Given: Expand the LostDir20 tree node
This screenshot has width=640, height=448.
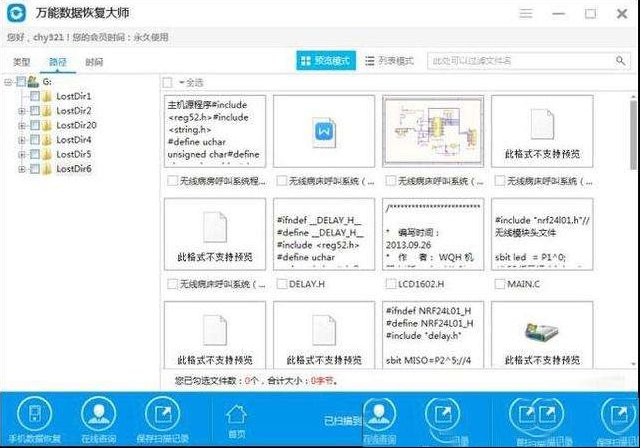Looking at the screenshot, I should pos(22,126).
